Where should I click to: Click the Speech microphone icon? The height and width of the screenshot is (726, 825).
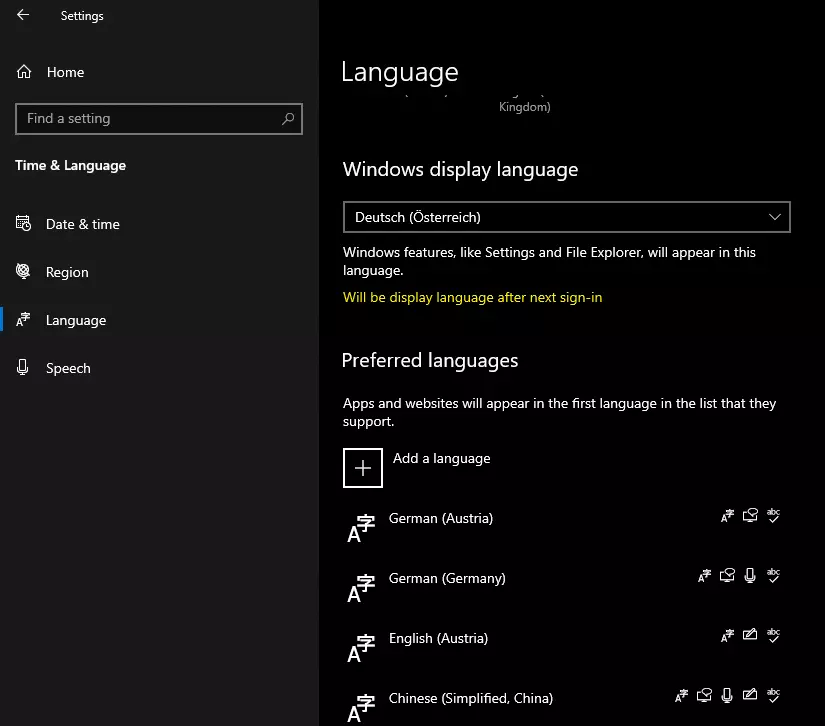click(x=23, y=367)
